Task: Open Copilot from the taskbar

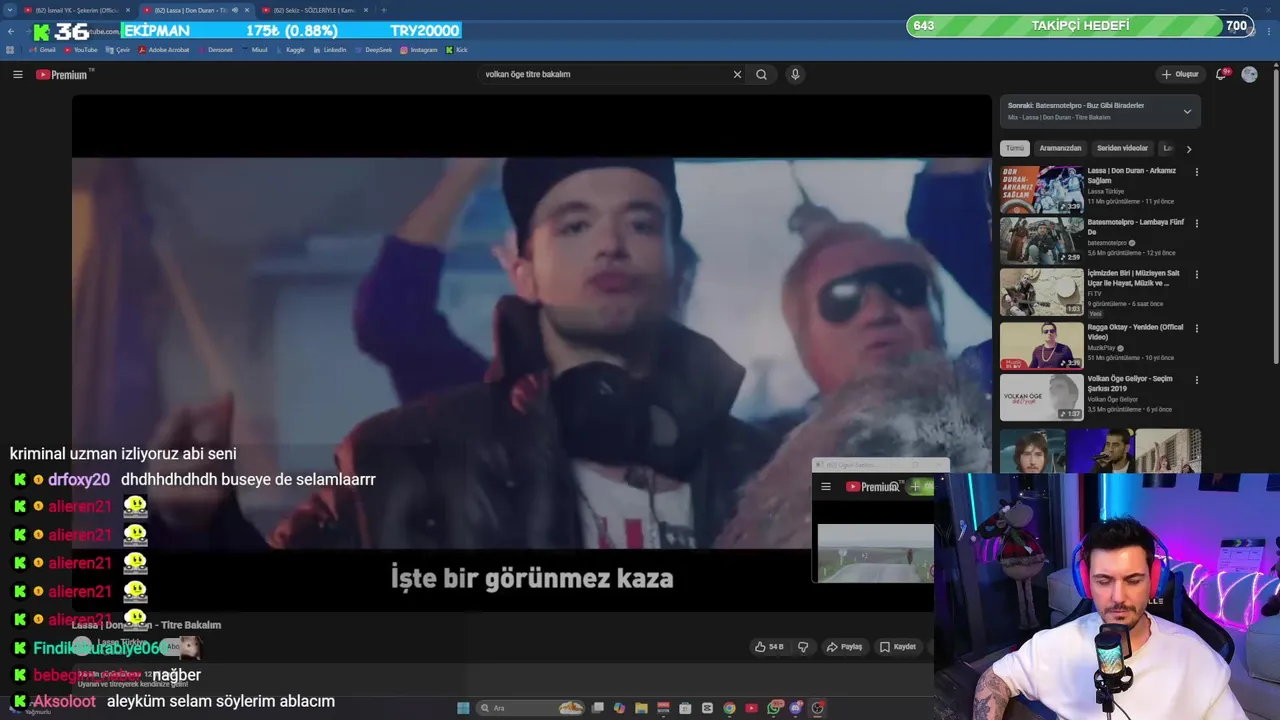Action: [x=619, y=708]
